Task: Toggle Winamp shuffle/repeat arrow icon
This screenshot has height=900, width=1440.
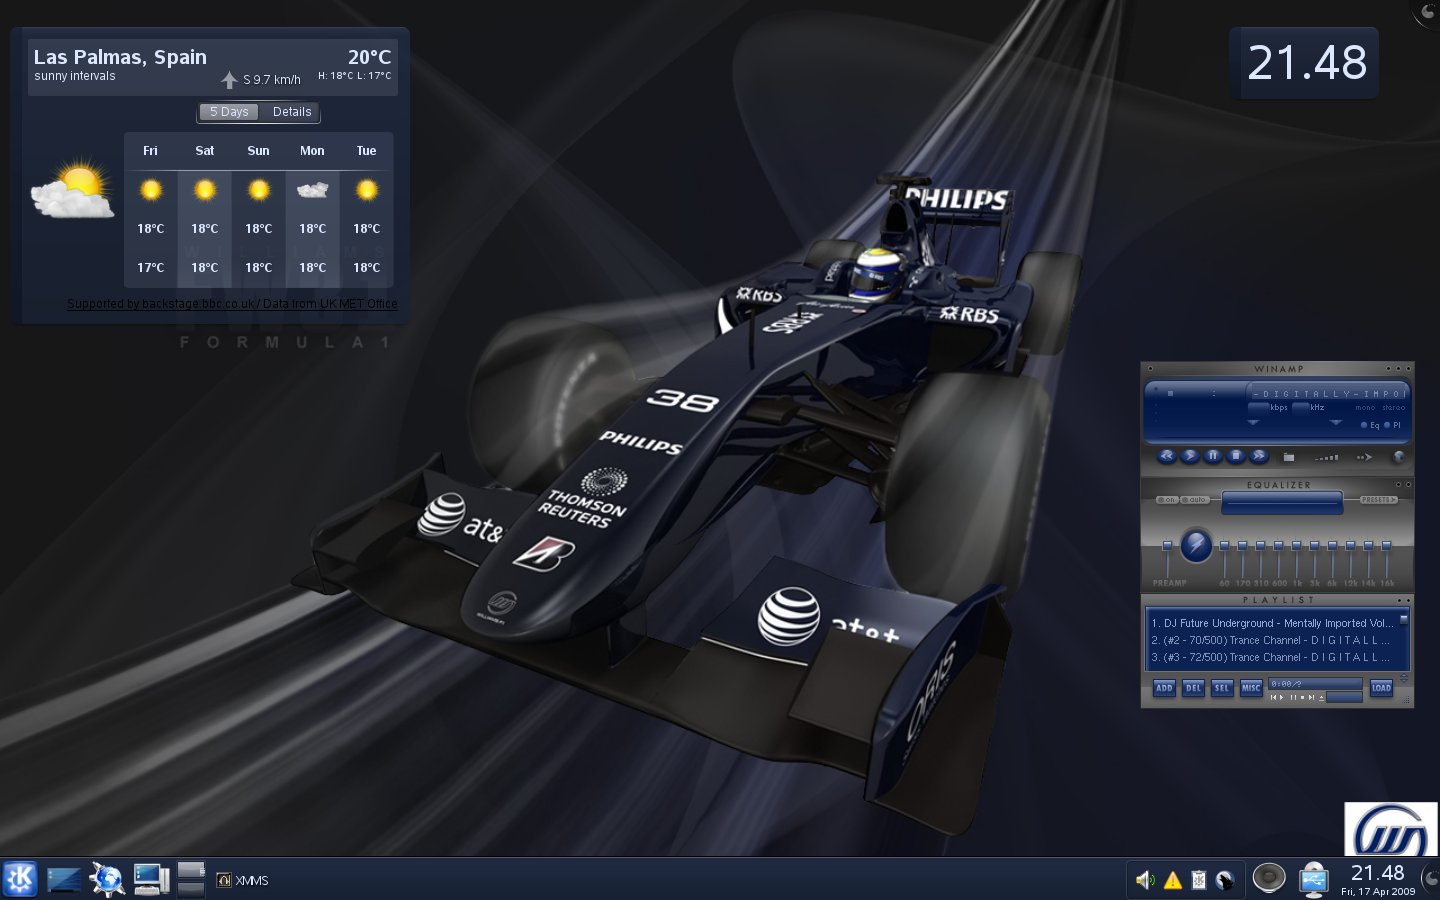Action: (1363, 457)
